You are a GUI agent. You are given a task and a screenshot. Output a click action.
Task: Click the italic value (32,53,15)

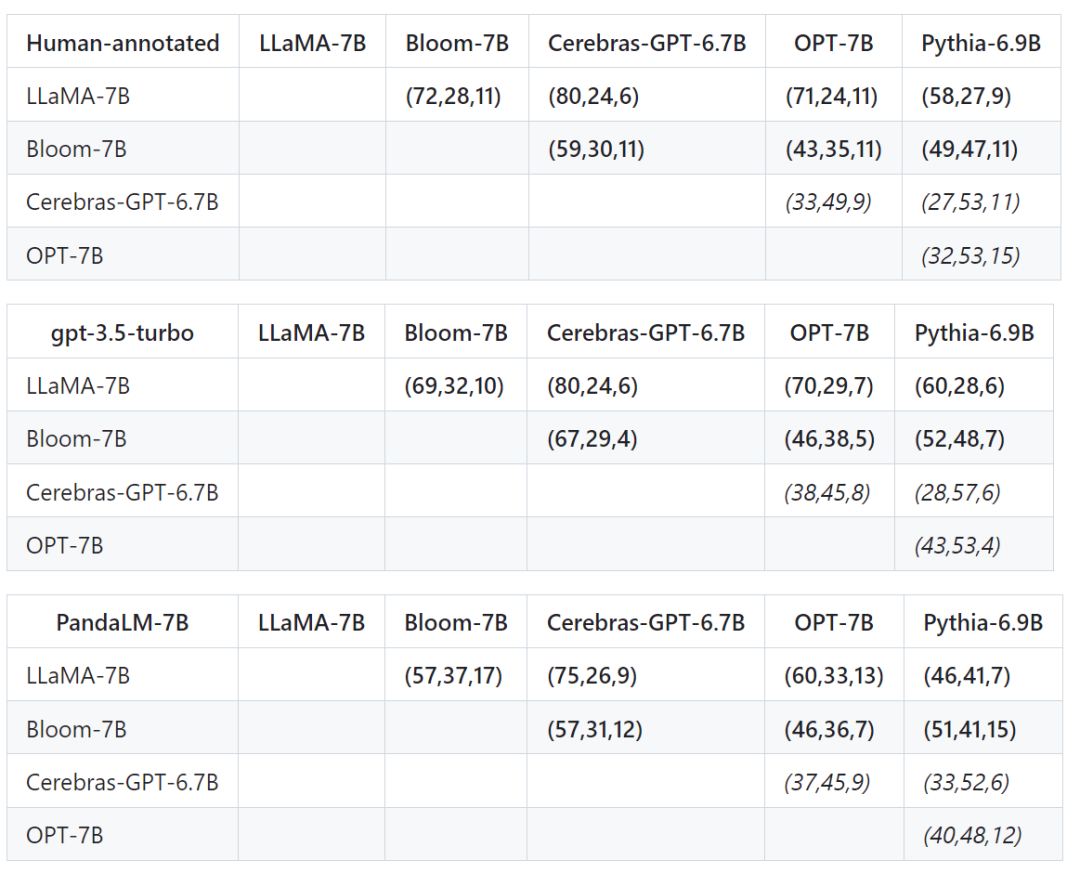coord(970,255)
